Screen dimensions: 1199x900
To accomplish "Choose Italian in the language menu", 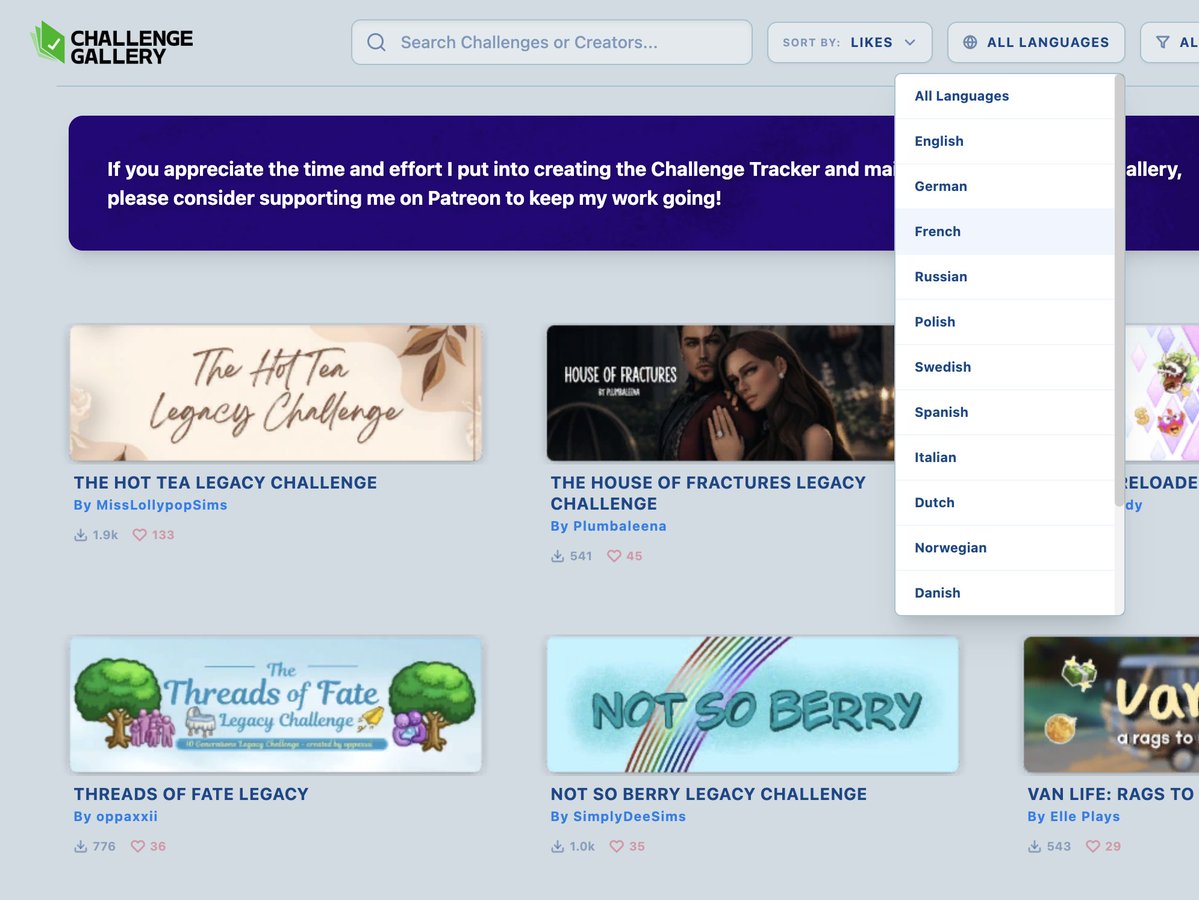I will 1005,456.
